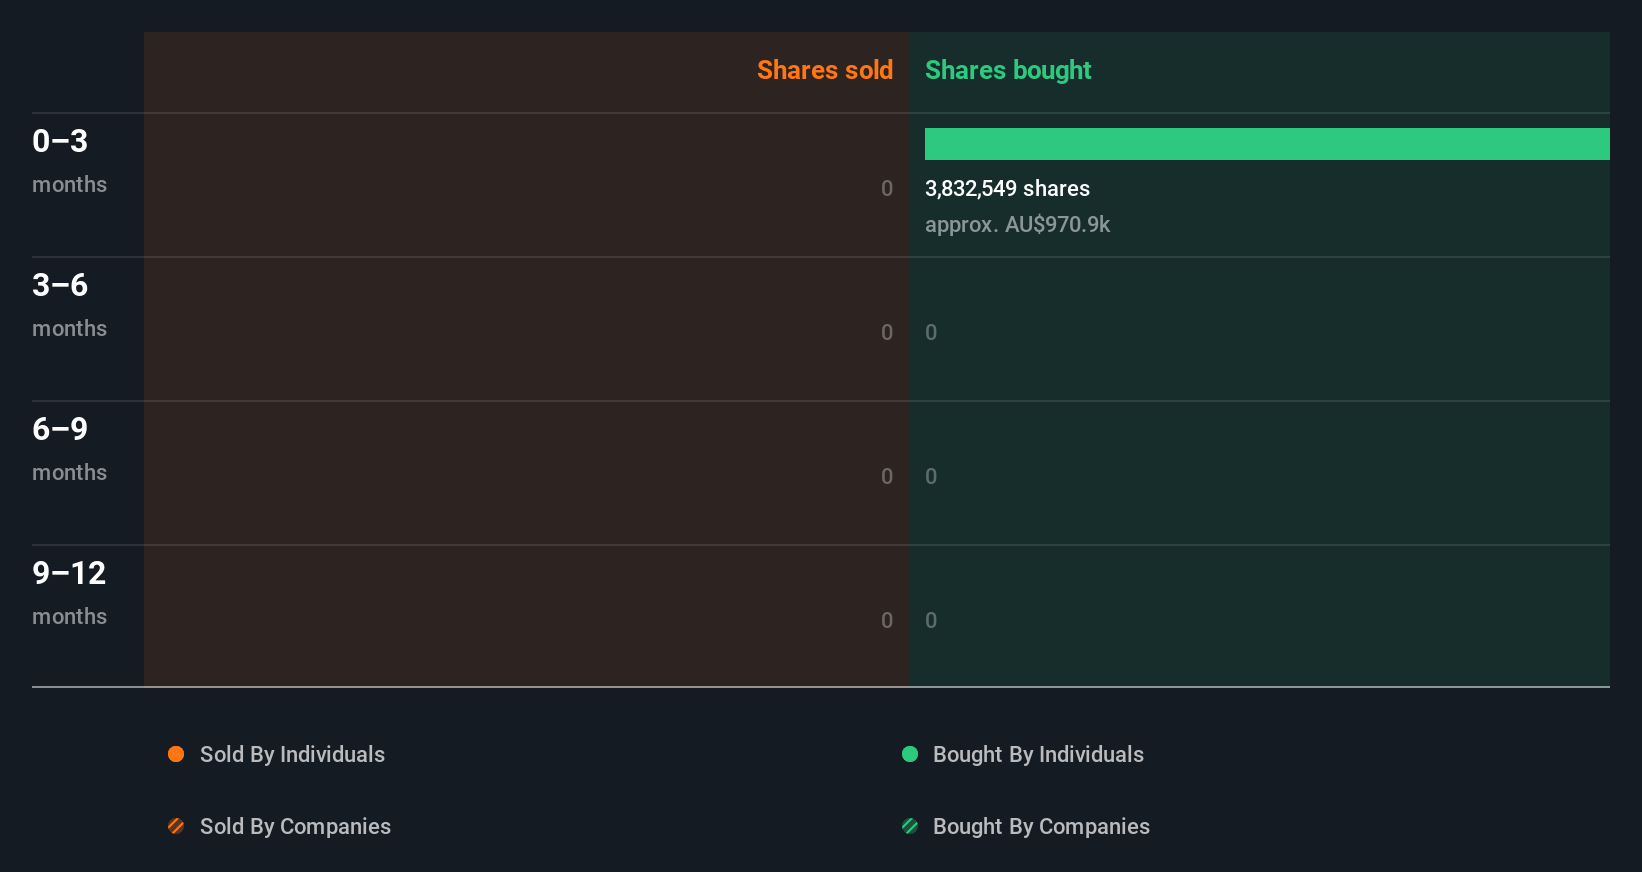1642x872 pixels.
Task: Click the "approx. AU$970.9k" amount text
Action: pos(1017,224)
